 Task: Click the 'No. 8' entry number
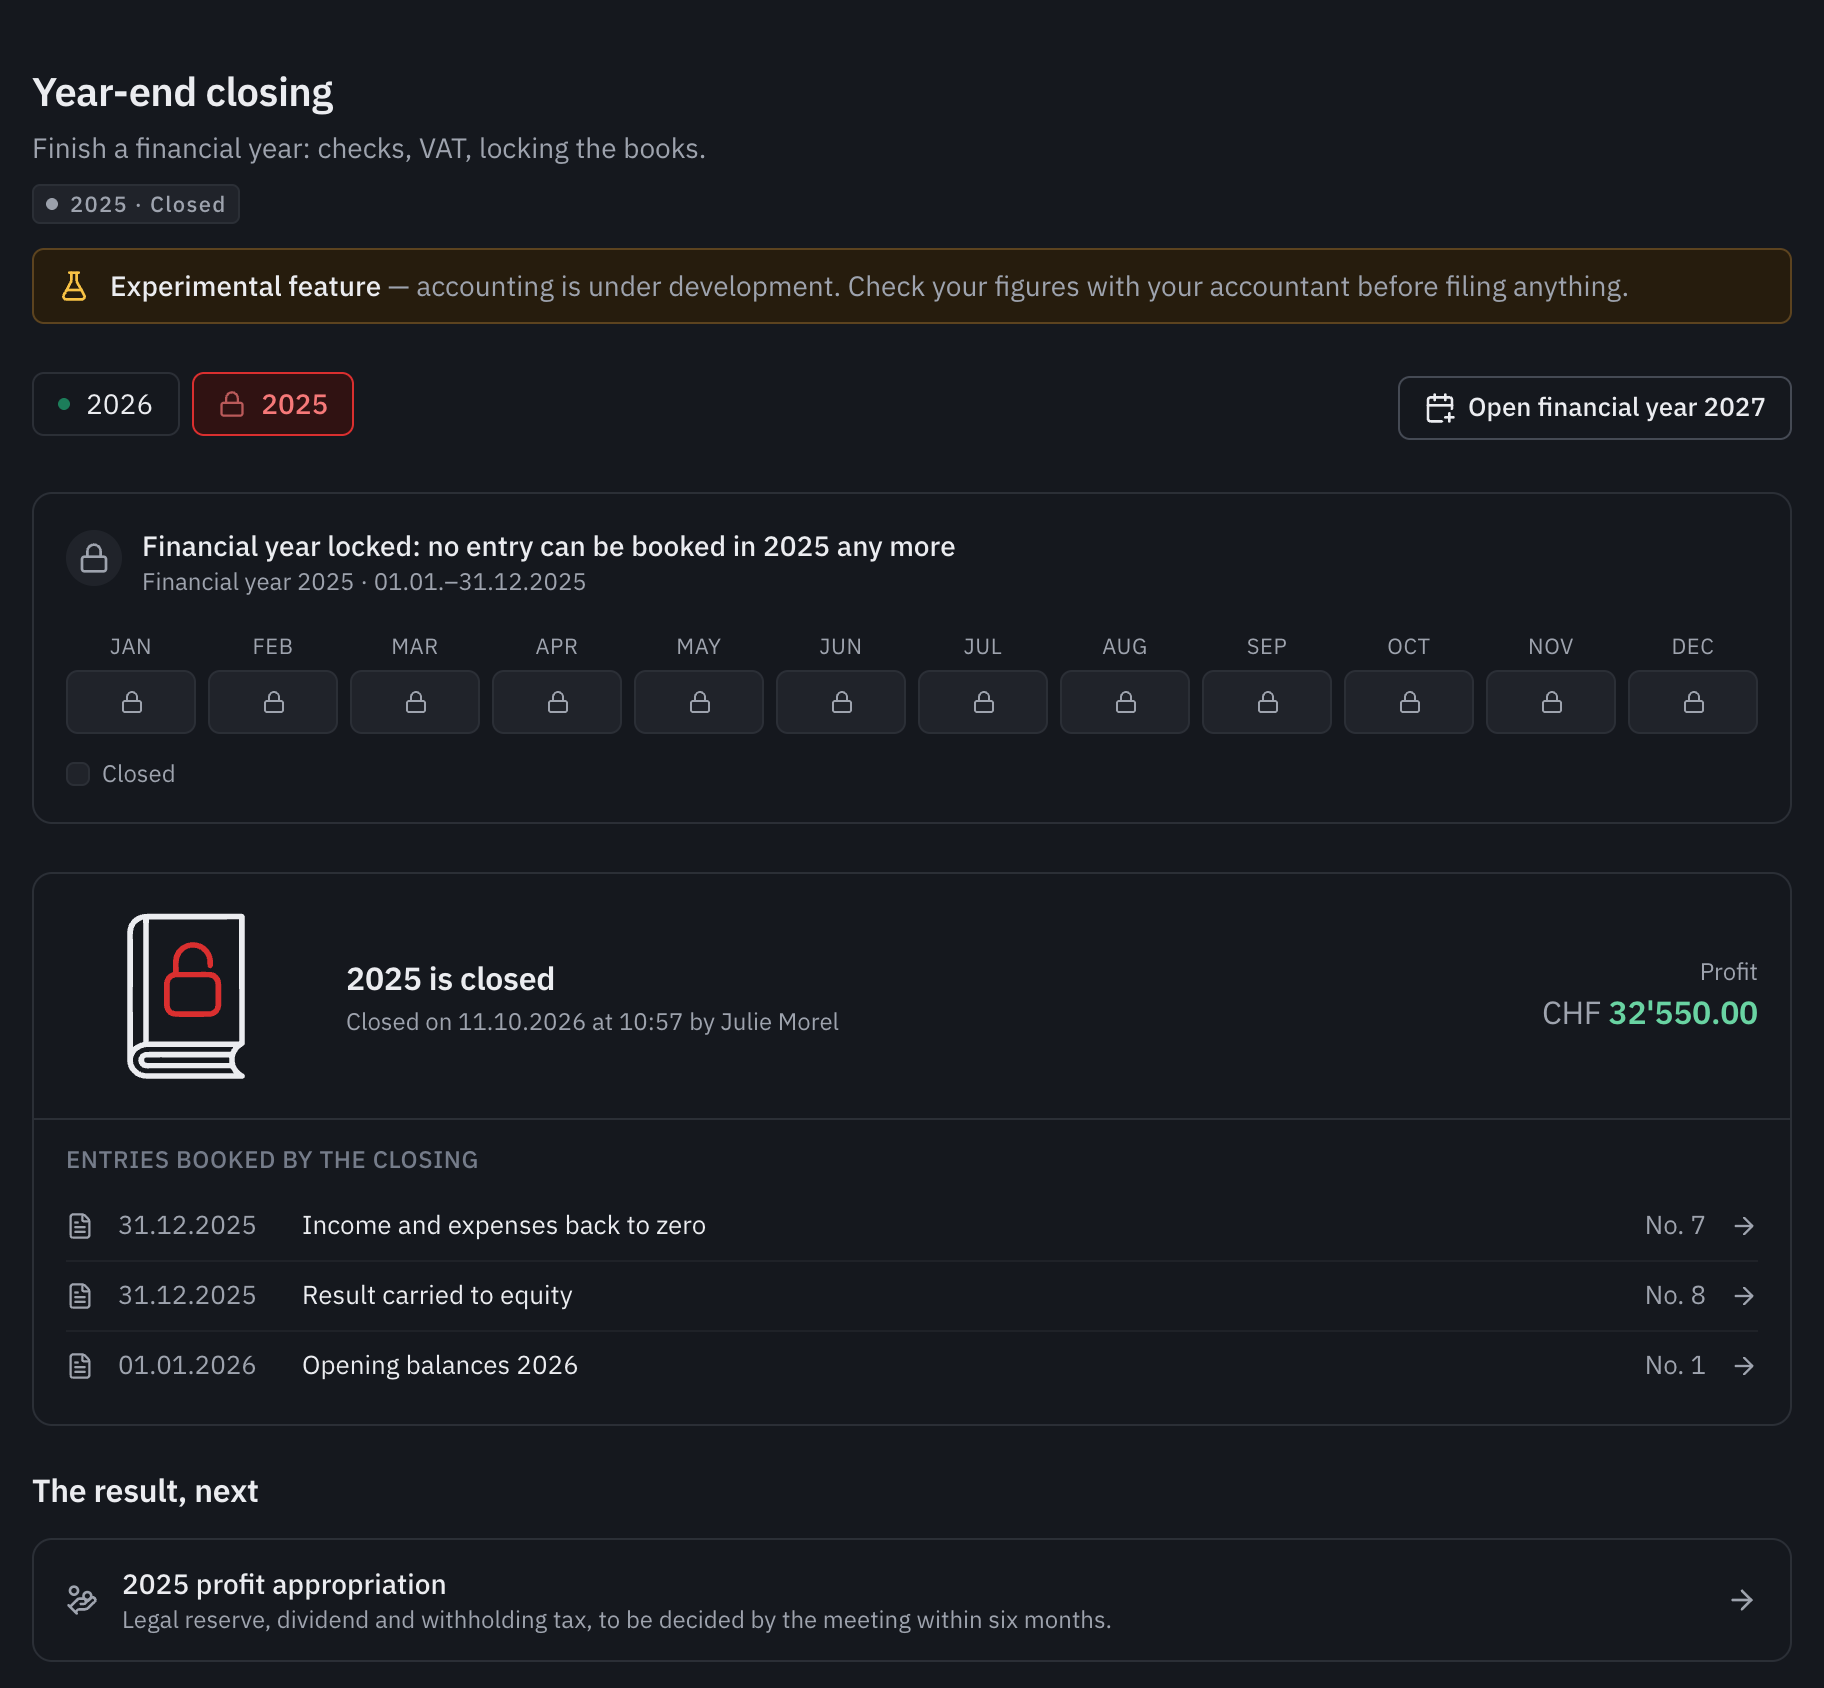1675,1296
